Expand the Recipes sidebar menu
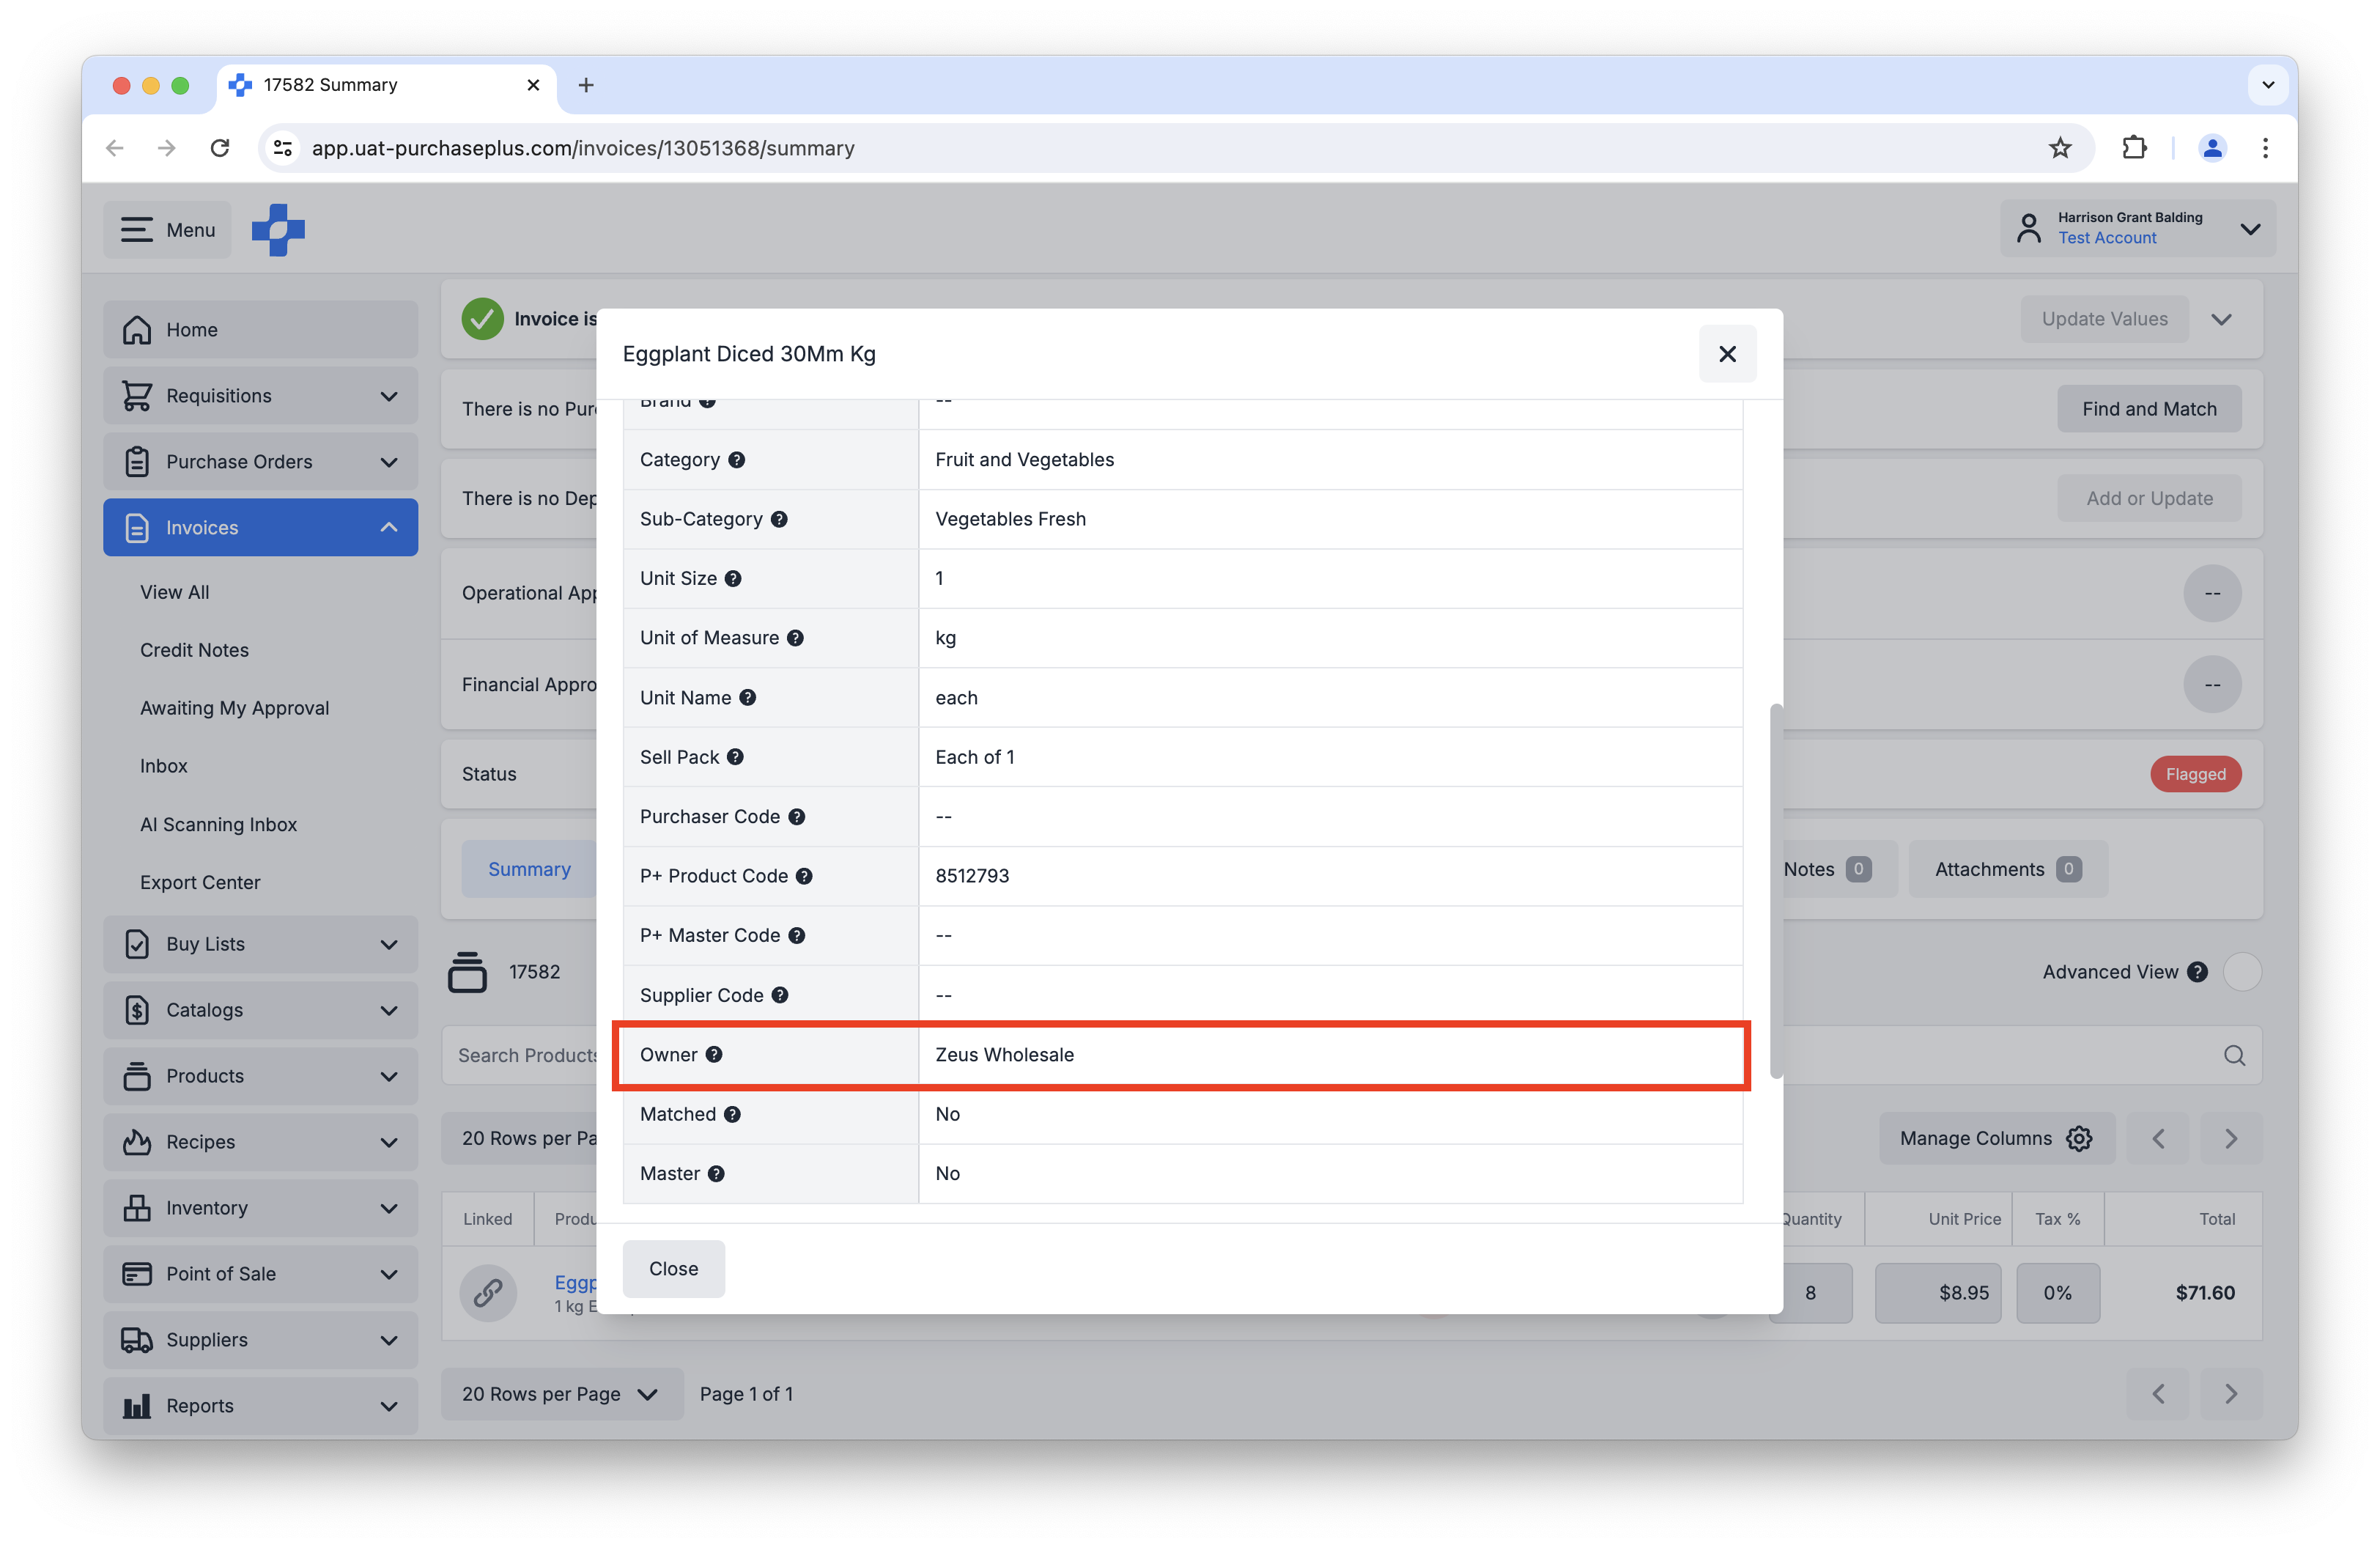The image size is (2380, 1548). pos(261,1143)
